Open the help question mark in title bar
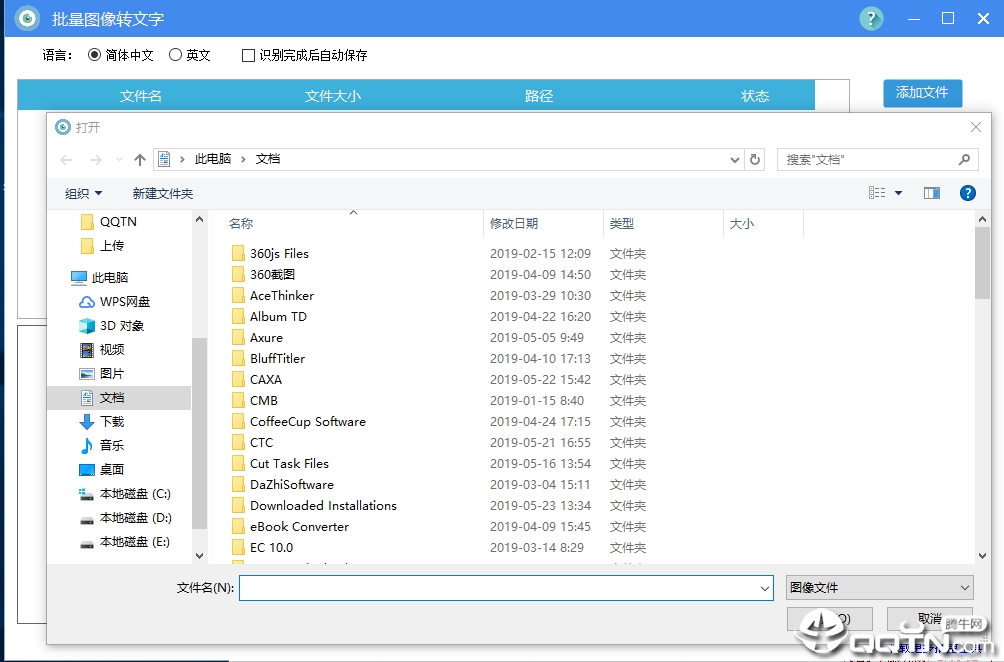This screenshot has width=1004, height=662. (x=871, y=19)
